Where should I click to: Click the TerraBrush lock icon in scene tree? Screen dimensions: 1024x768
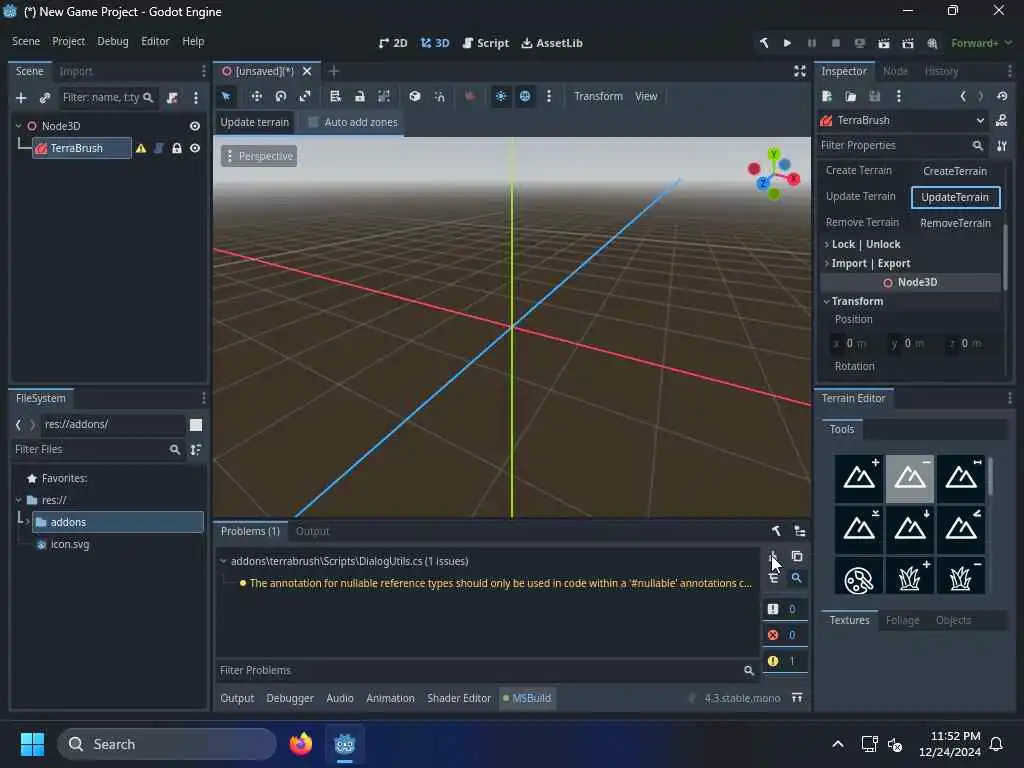(x=176, y=148)
